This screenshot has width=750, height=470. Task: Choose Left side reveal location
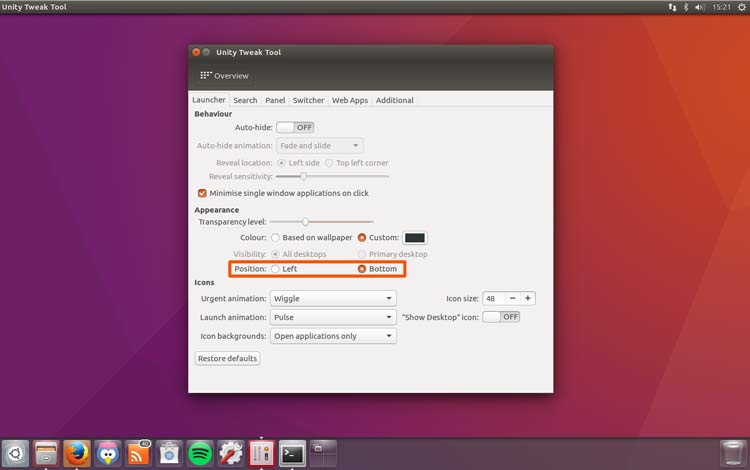pyautogui.click(x=281, y=163)
